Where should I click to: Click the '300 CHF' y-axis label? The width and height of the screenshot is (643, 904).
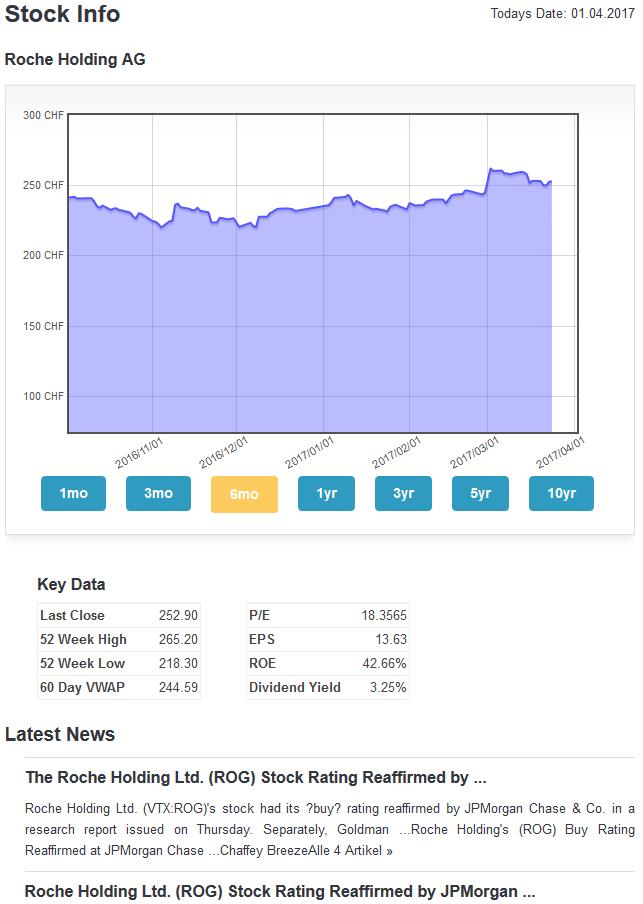[43, 115]
